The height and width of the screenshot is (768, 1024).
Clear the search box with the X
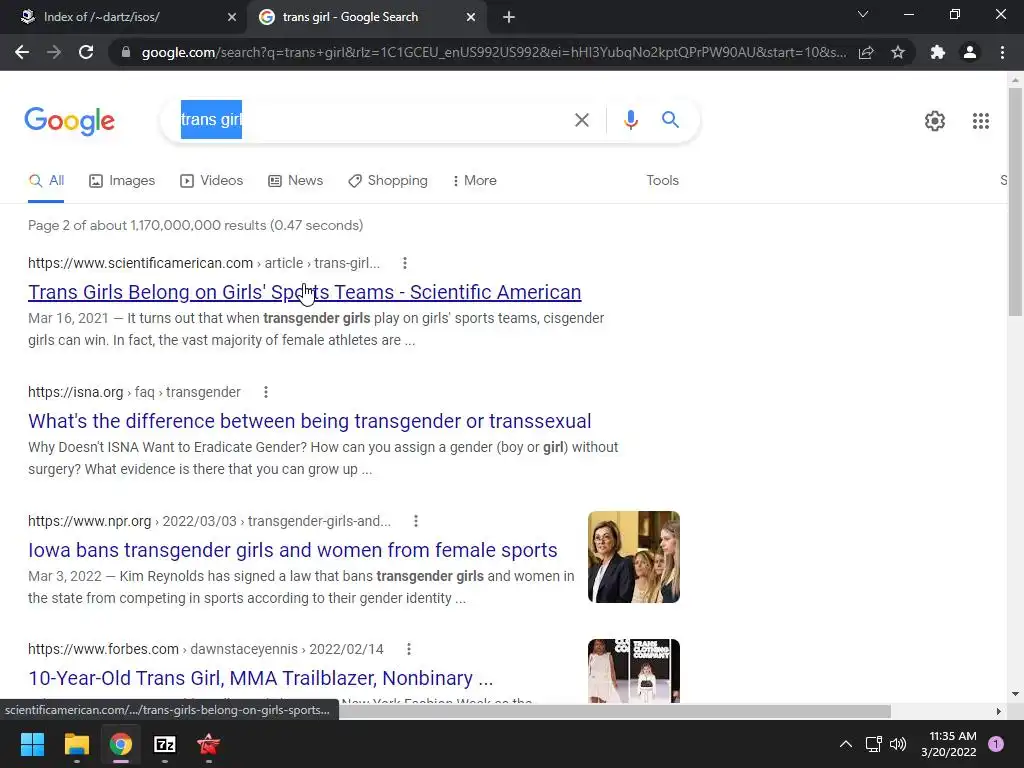[x=581, y=120]
